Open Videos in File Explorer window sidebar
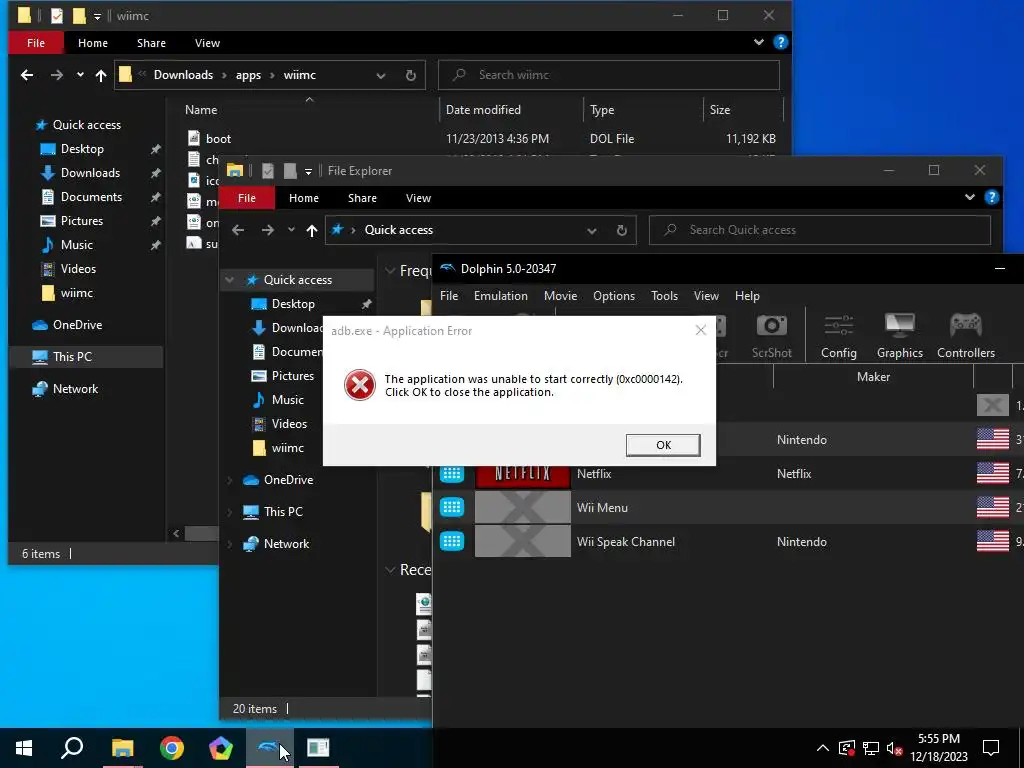Viewport: 1024px width, 768px height. [x=289, y=424]
